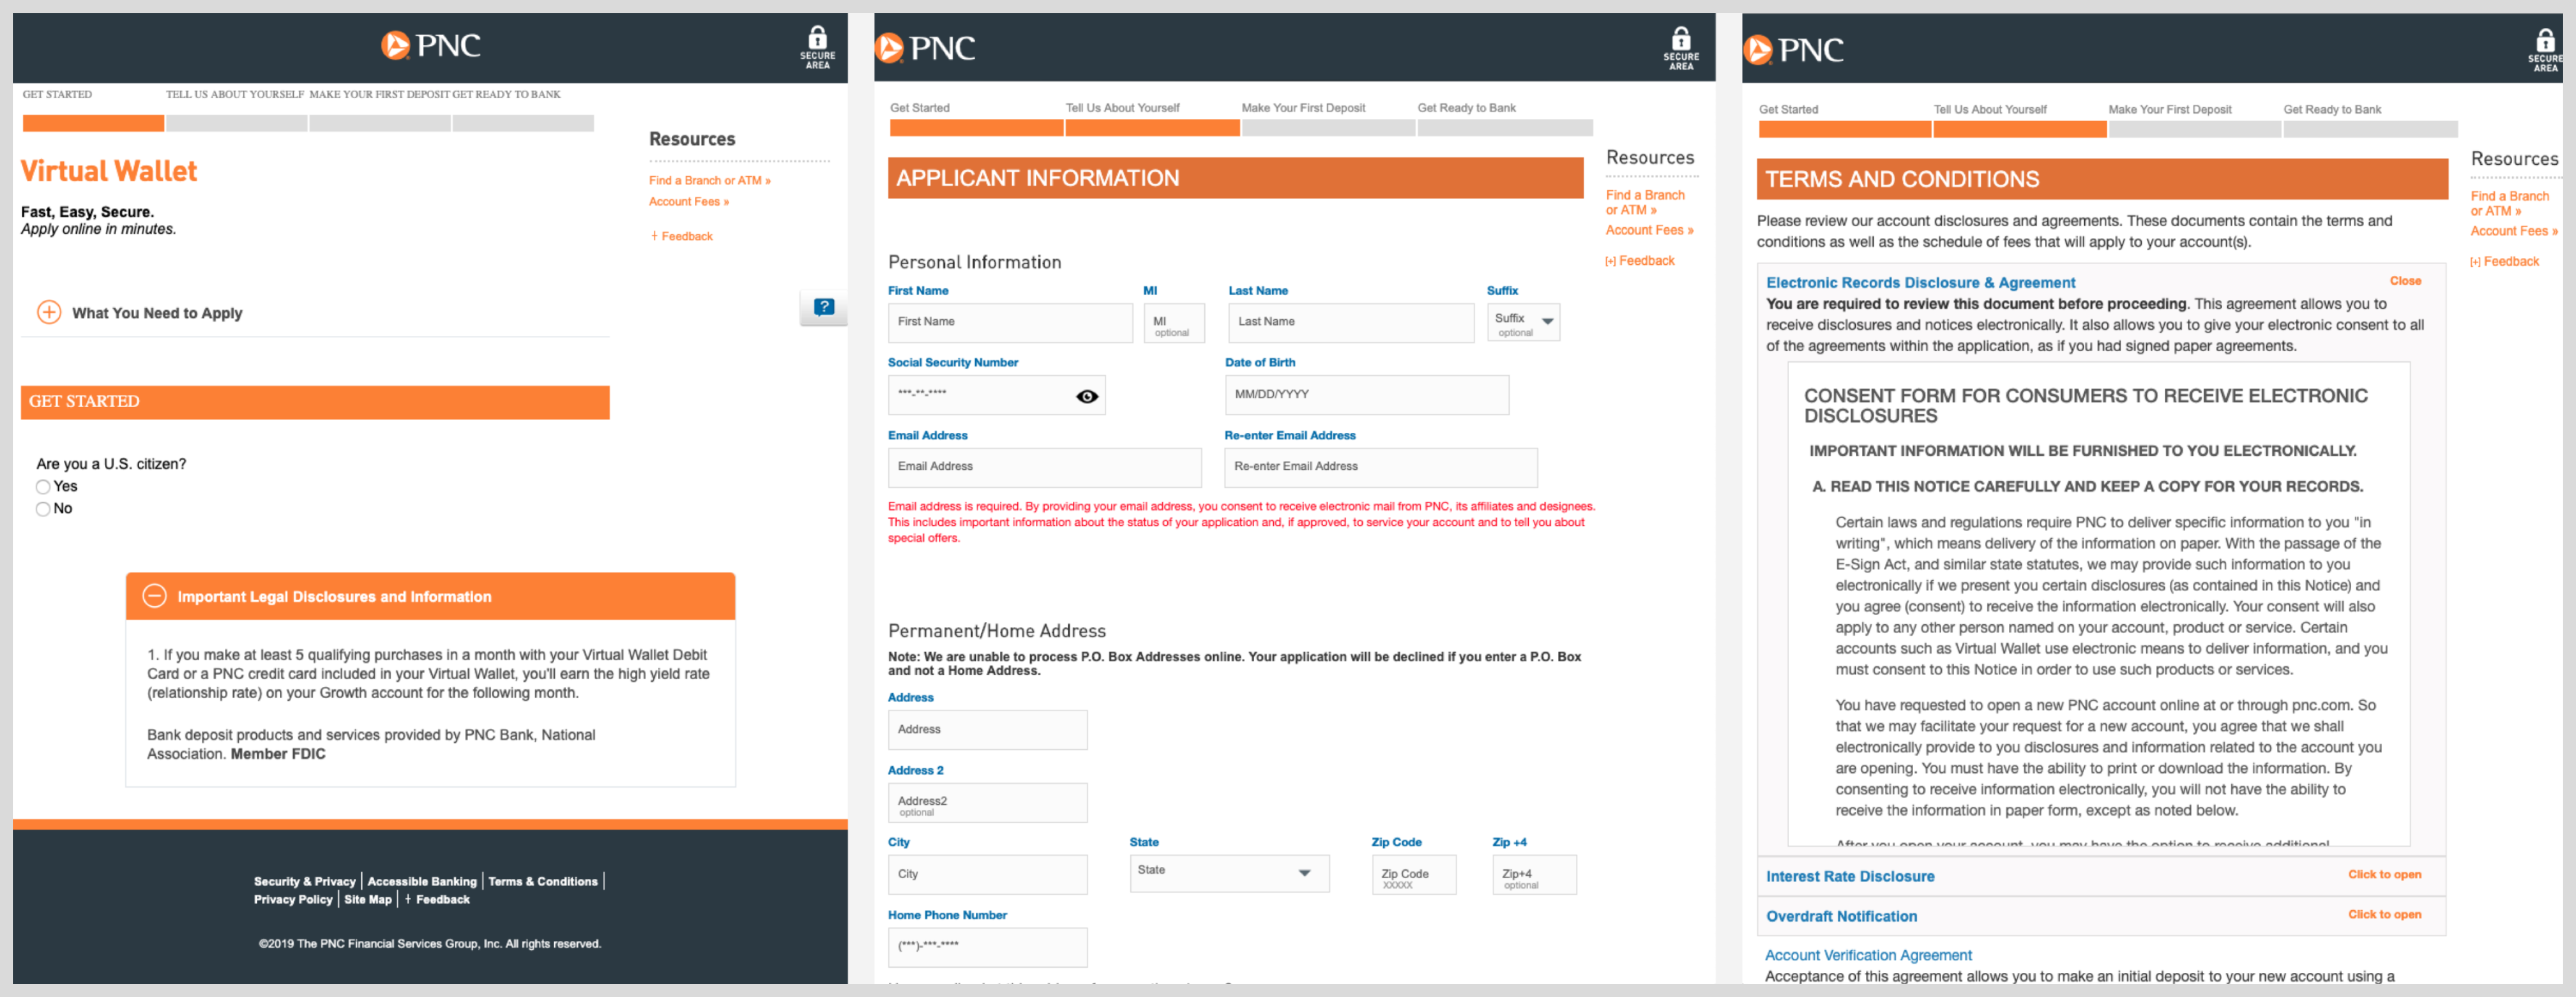Select No for U.S. citizen
This screenshot has width=2576, height=997.
click(x=43, y=509)
